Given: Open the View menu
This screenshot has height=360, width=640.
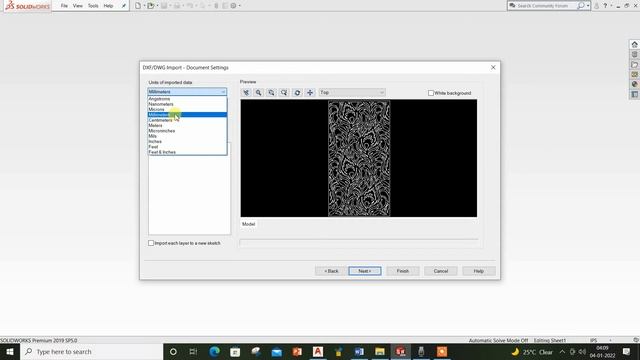Looking at the screenshot, I should 78,6.
